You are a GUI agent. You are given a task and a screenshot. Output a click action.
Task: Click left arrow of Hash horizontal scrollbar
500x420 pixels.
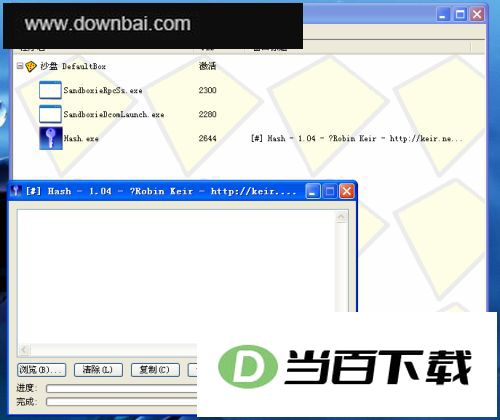[24, 350]
